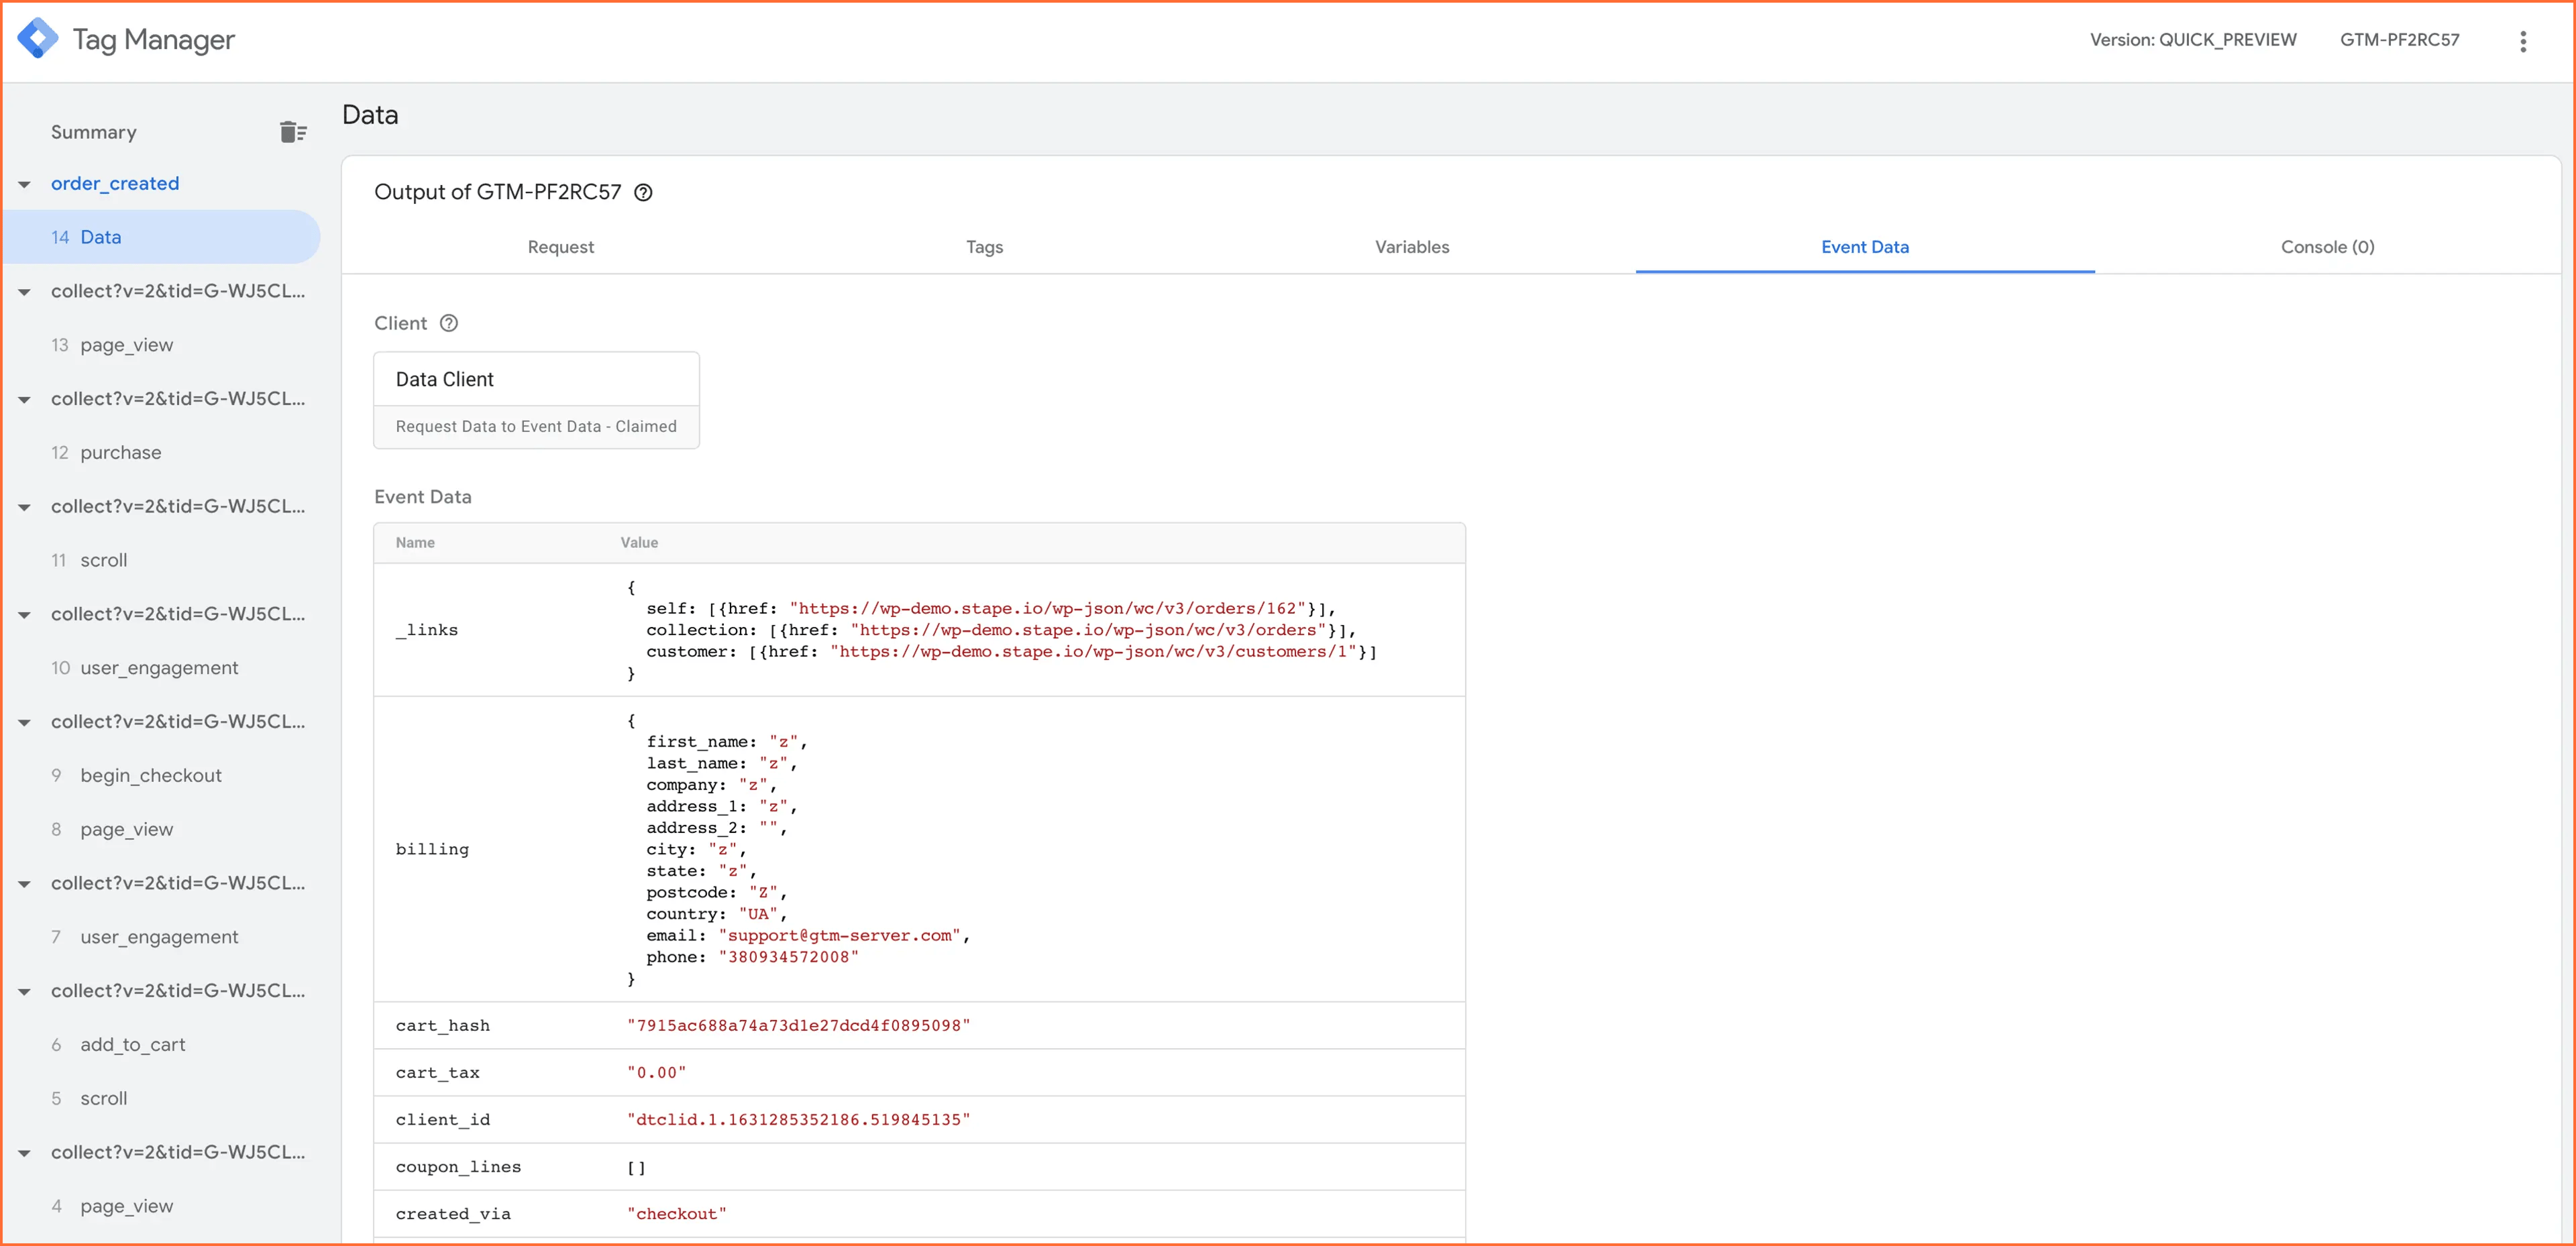Click the Name column header

(x=415, y=543)
